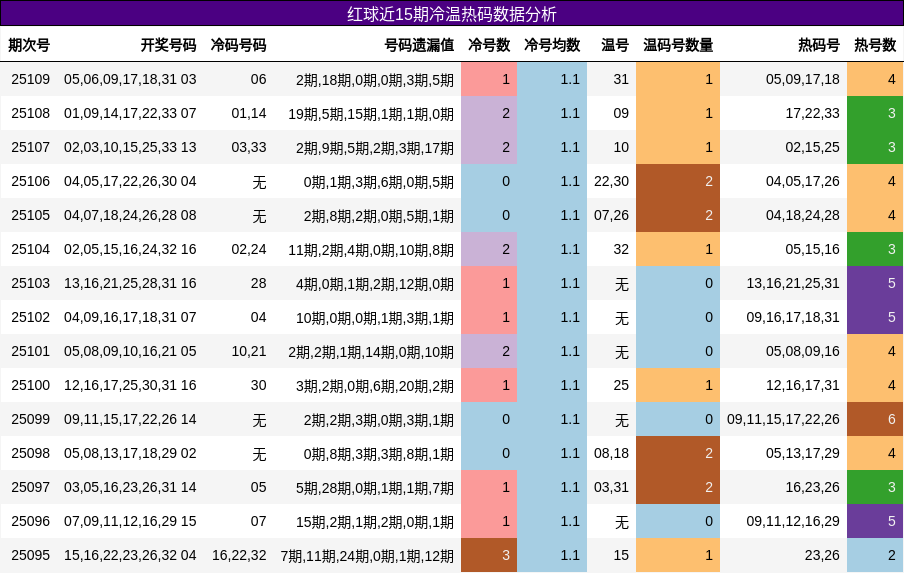Click cold code cell 01,14

tap(249, 113)
